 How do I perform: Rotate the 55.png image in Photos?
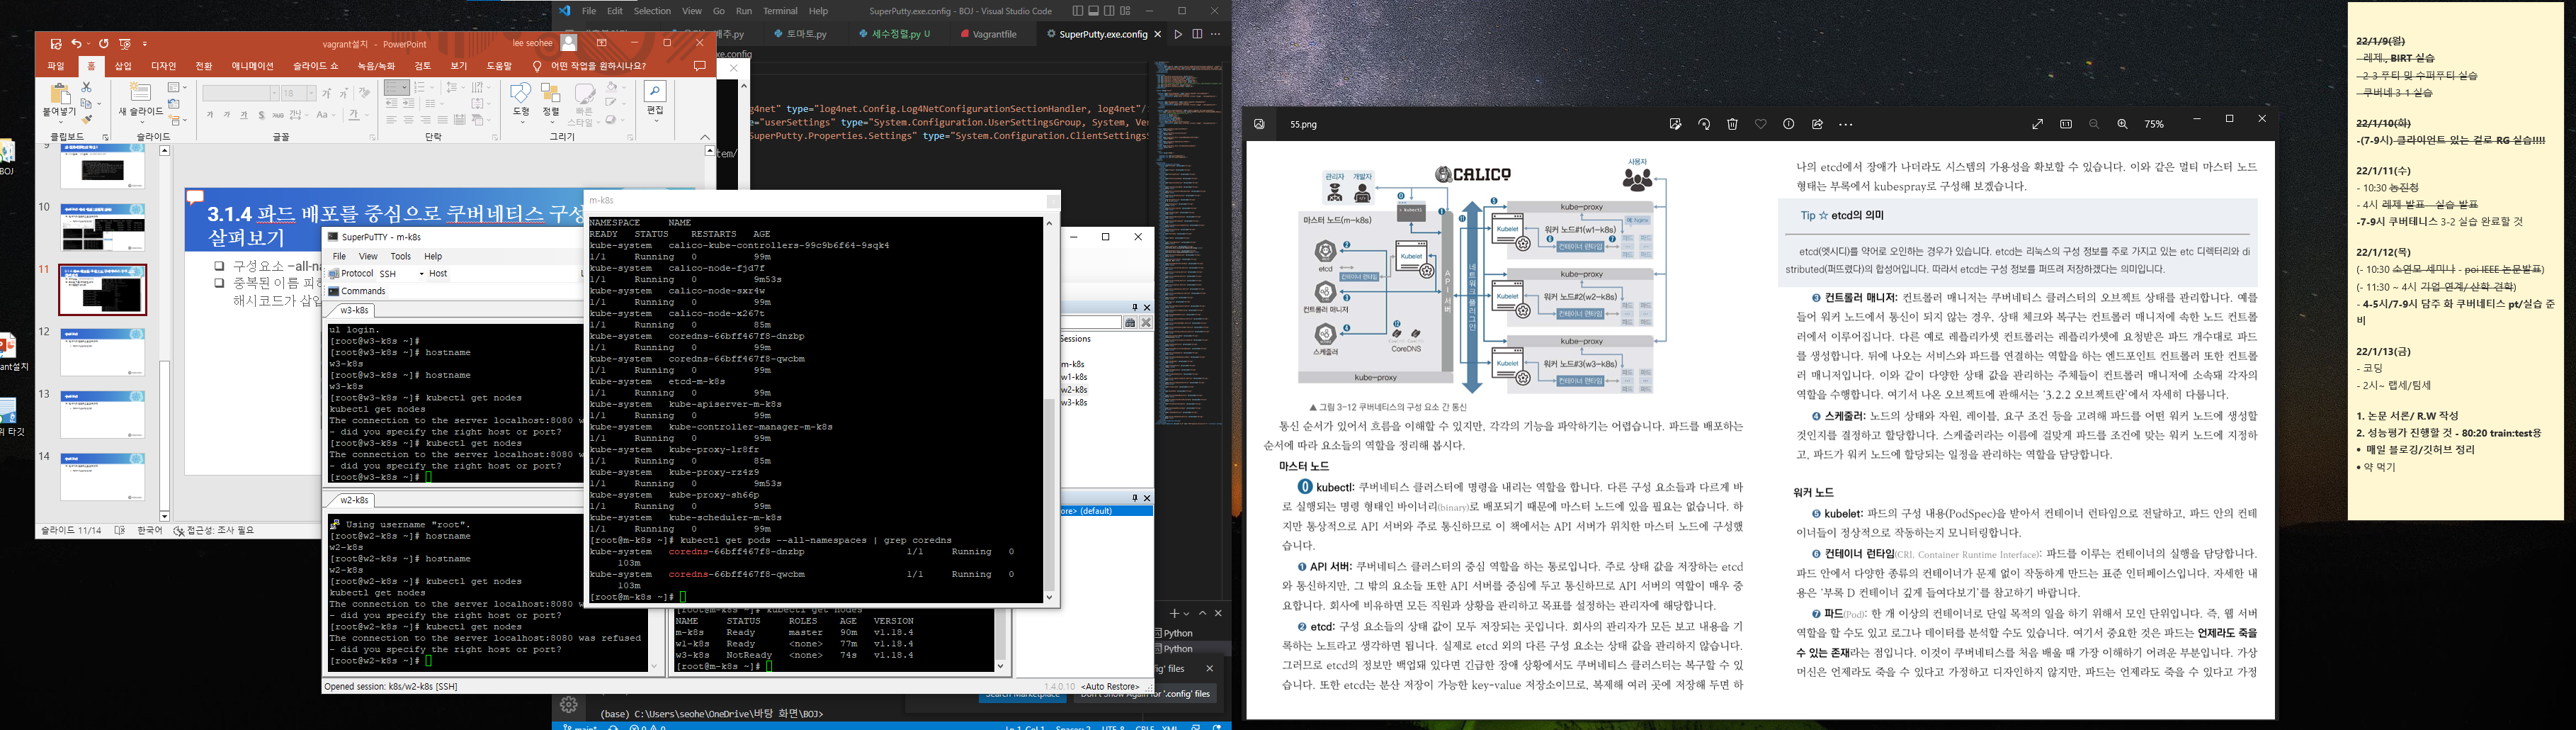pos(1704,124)
